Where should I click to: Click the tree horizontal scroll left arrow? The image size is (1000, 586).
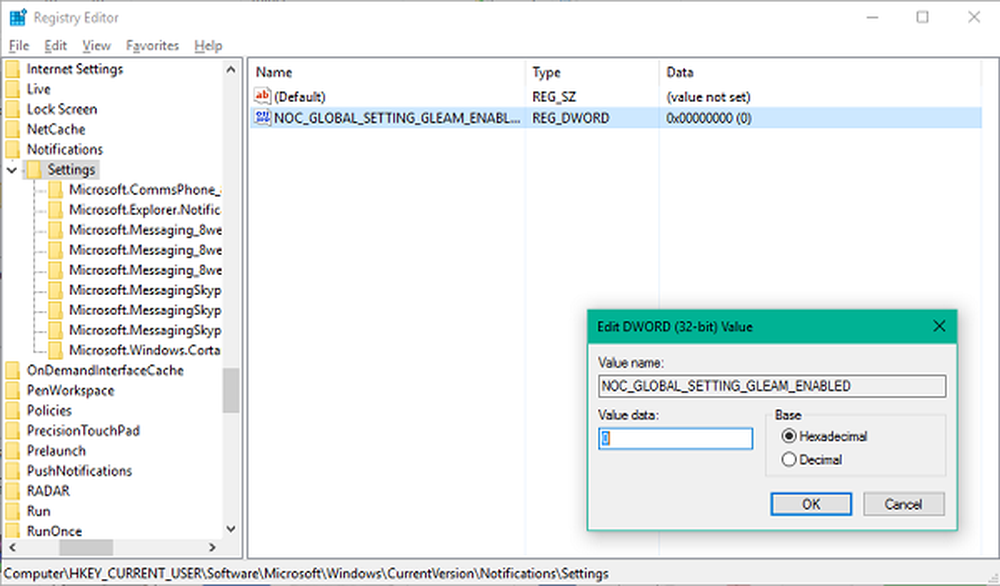coord(12,547)
